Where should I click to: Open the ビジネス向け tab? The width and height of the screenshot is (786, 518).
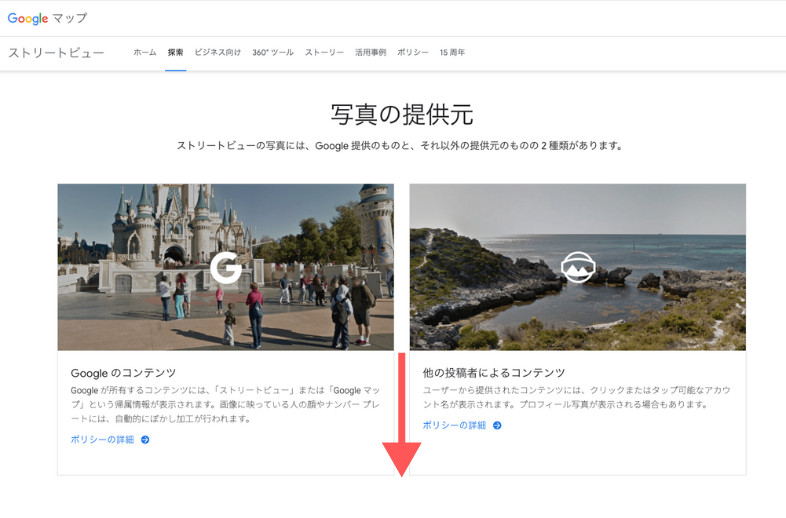[x=217, y=52]
